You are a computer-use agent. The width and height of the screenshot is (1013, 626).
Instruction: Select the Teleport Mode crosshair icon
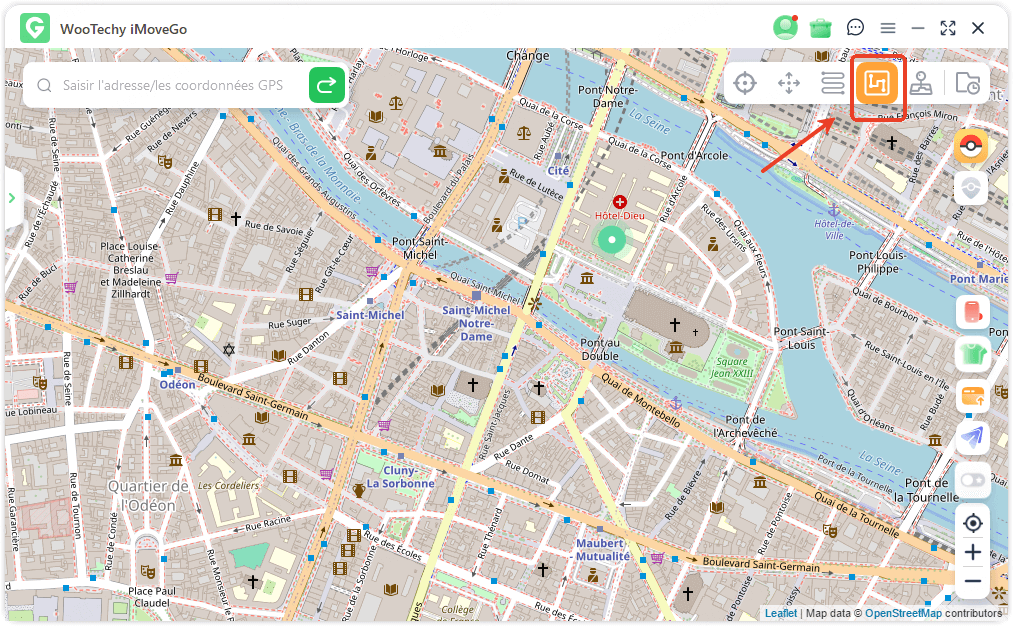pos(745,83)
